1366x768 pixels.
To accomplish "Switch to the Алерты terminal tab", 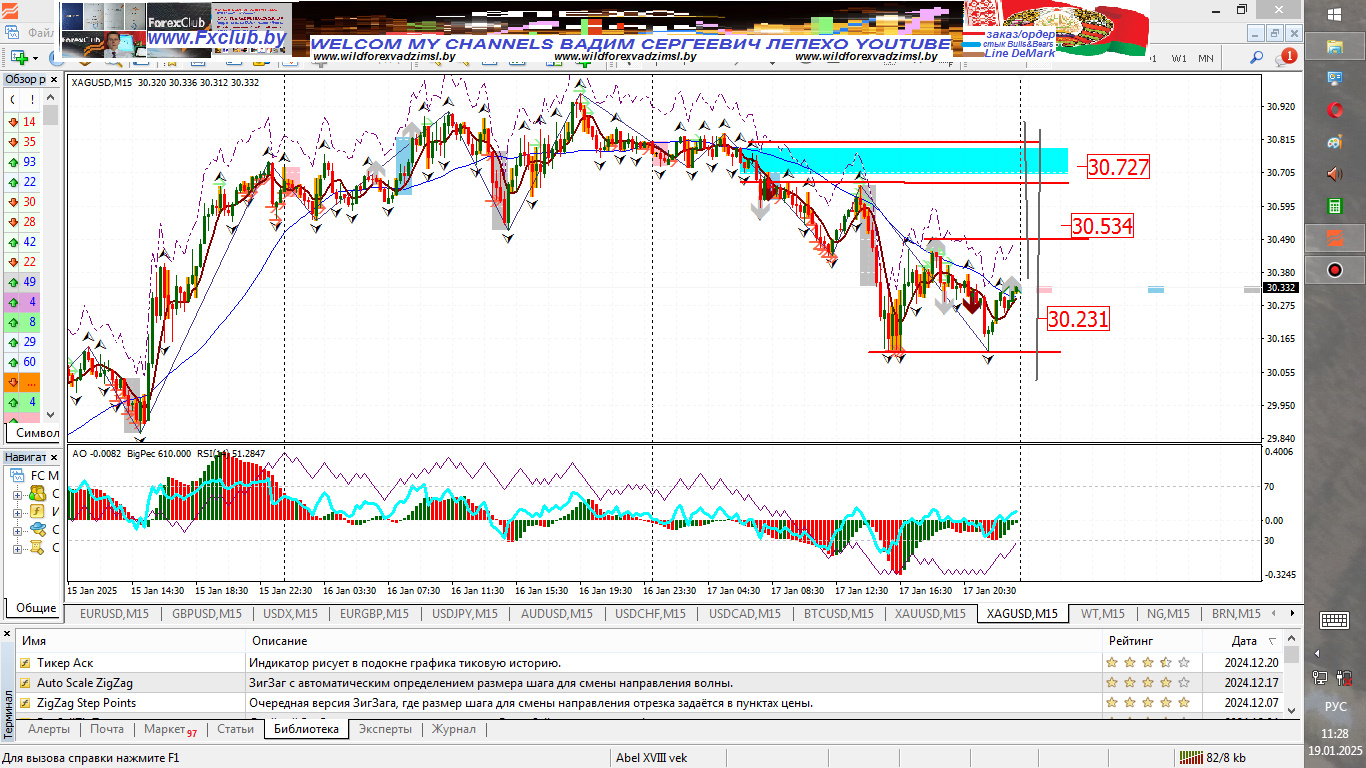I will point(49,729).
